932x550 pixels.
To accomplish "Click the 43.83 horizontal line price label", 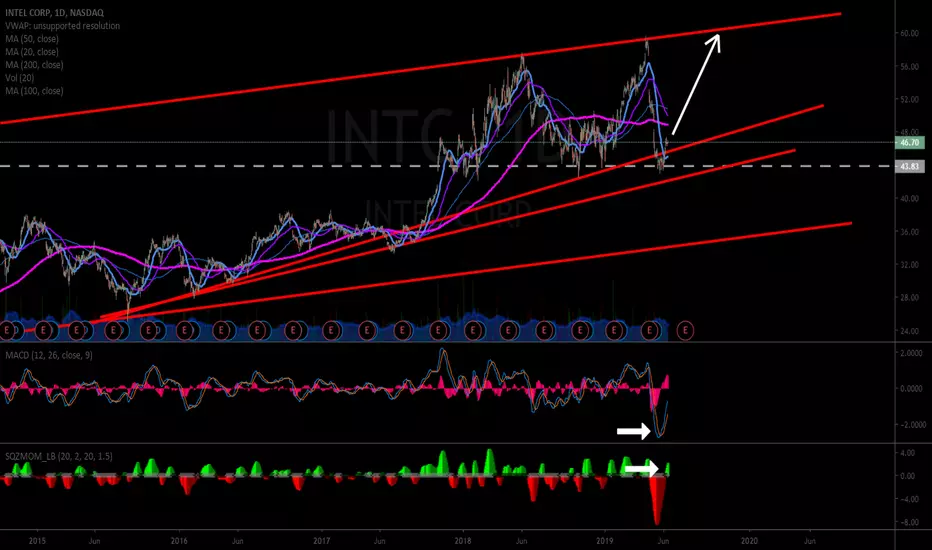I will 909,166.
